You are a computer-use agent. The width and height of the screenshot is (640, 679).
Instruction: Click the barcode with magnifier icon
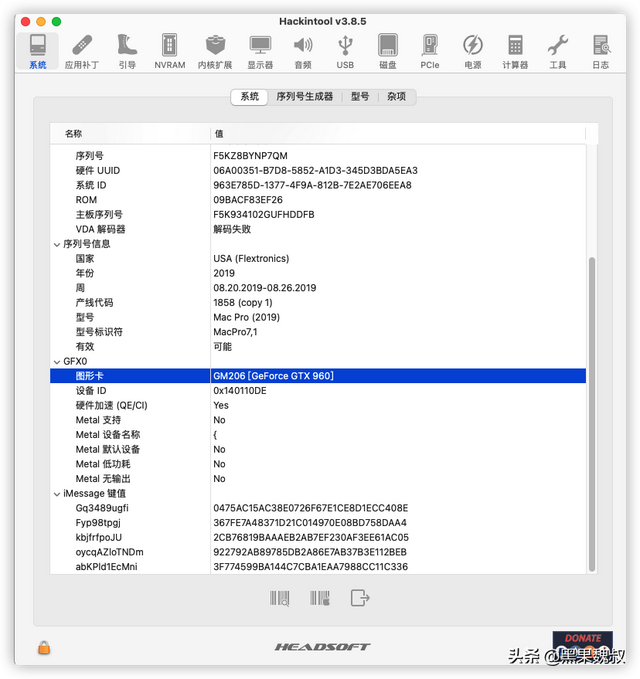279,598
